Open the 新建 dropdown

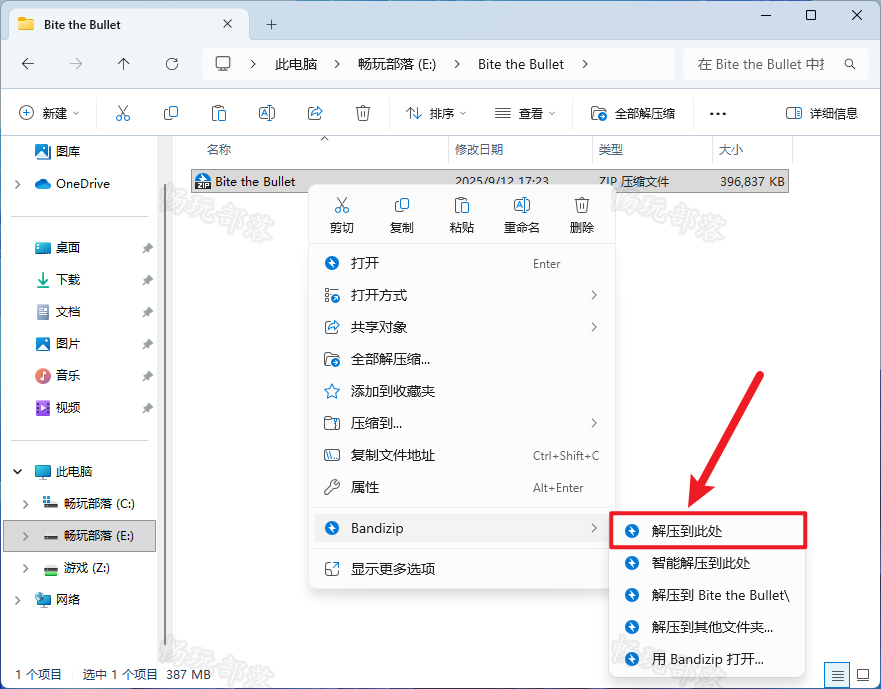point(49,114)
